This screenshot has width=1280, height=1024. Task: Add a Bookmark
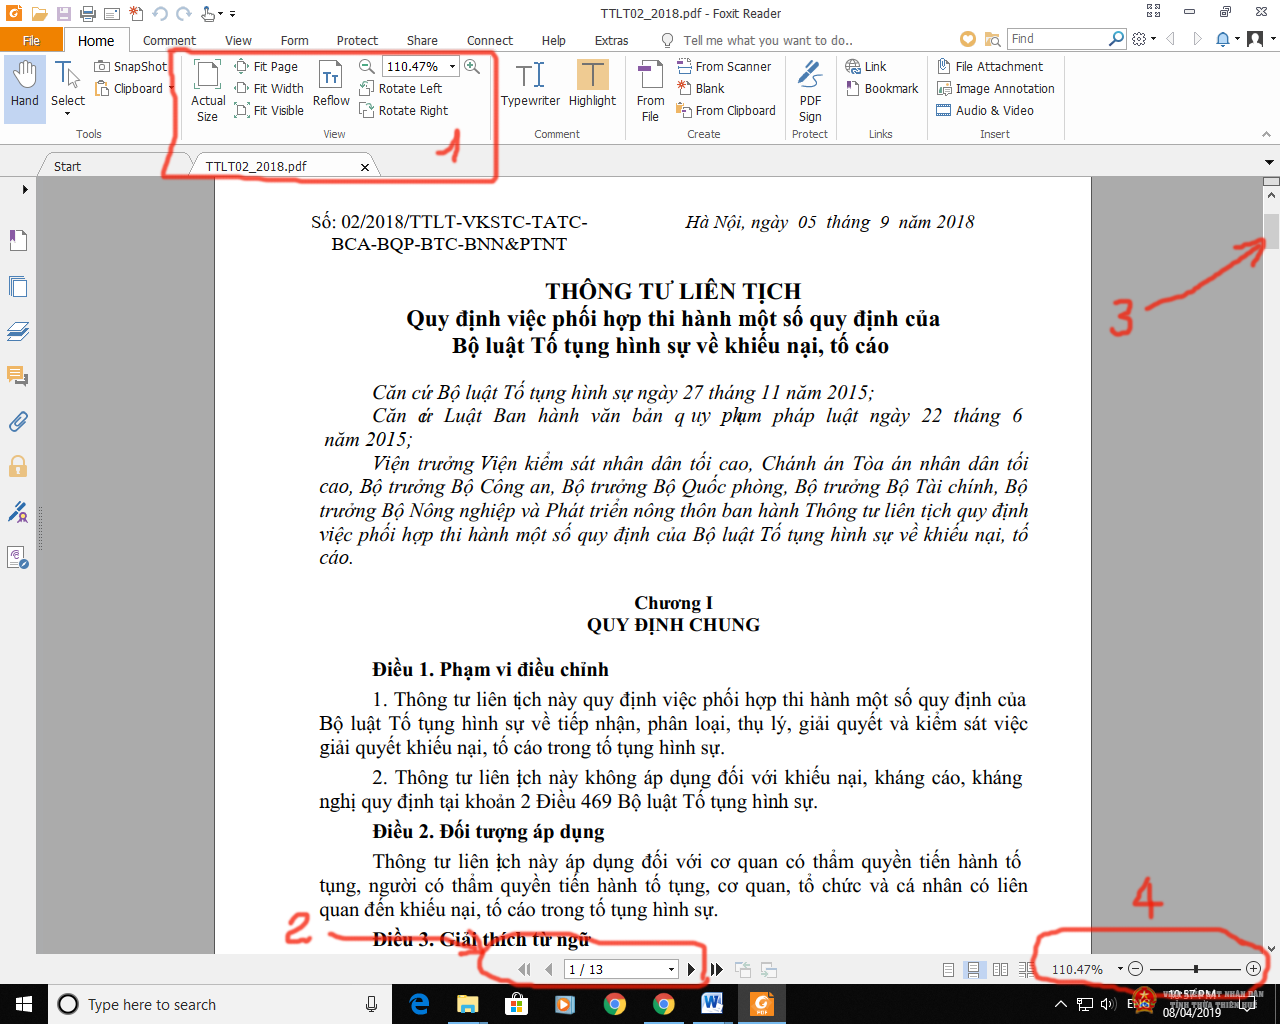pyautogui.click(x=882, y=88)
